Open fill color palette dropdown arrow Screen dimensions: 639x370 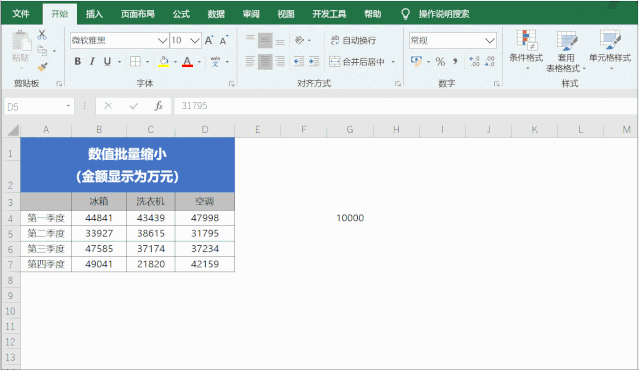pos(175,62)
